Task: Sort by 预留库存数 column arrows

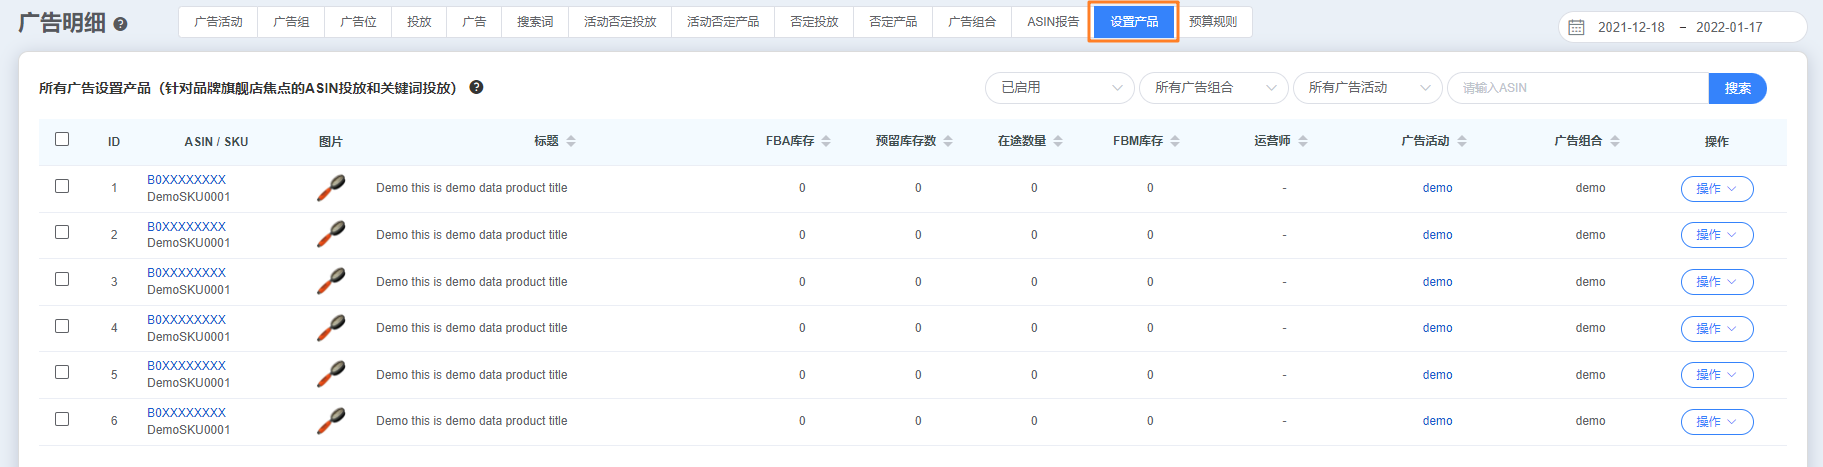Action: 948,141
